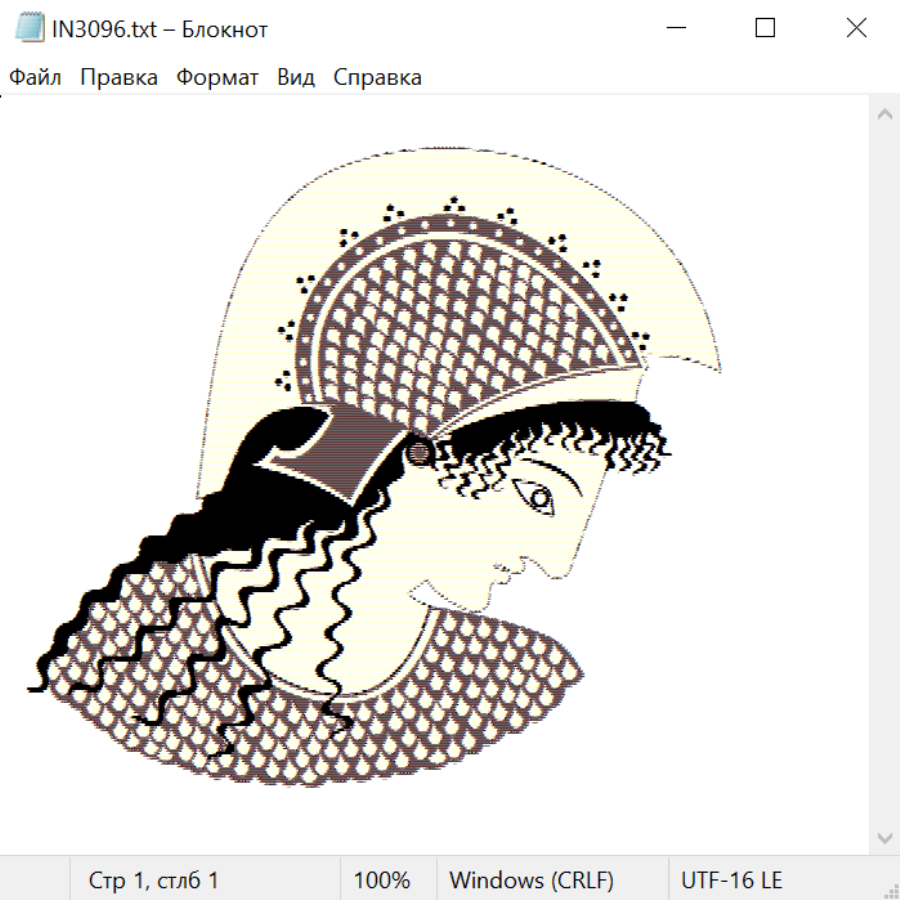Viewport: 900px width, 900px height.
Task: Expand the Формат menu
Action: click(x=217, y=78)
